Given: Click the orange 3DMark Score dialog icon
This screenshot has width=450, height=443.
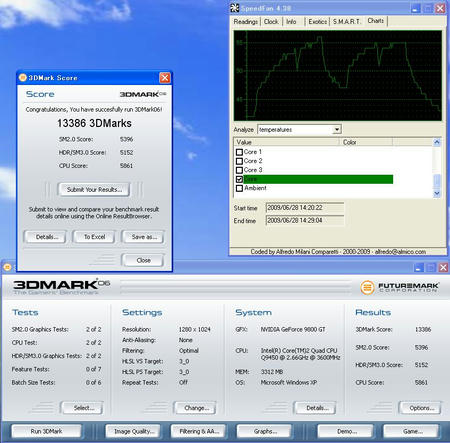Looking at the screenshot, I should [x=23, y=78].
